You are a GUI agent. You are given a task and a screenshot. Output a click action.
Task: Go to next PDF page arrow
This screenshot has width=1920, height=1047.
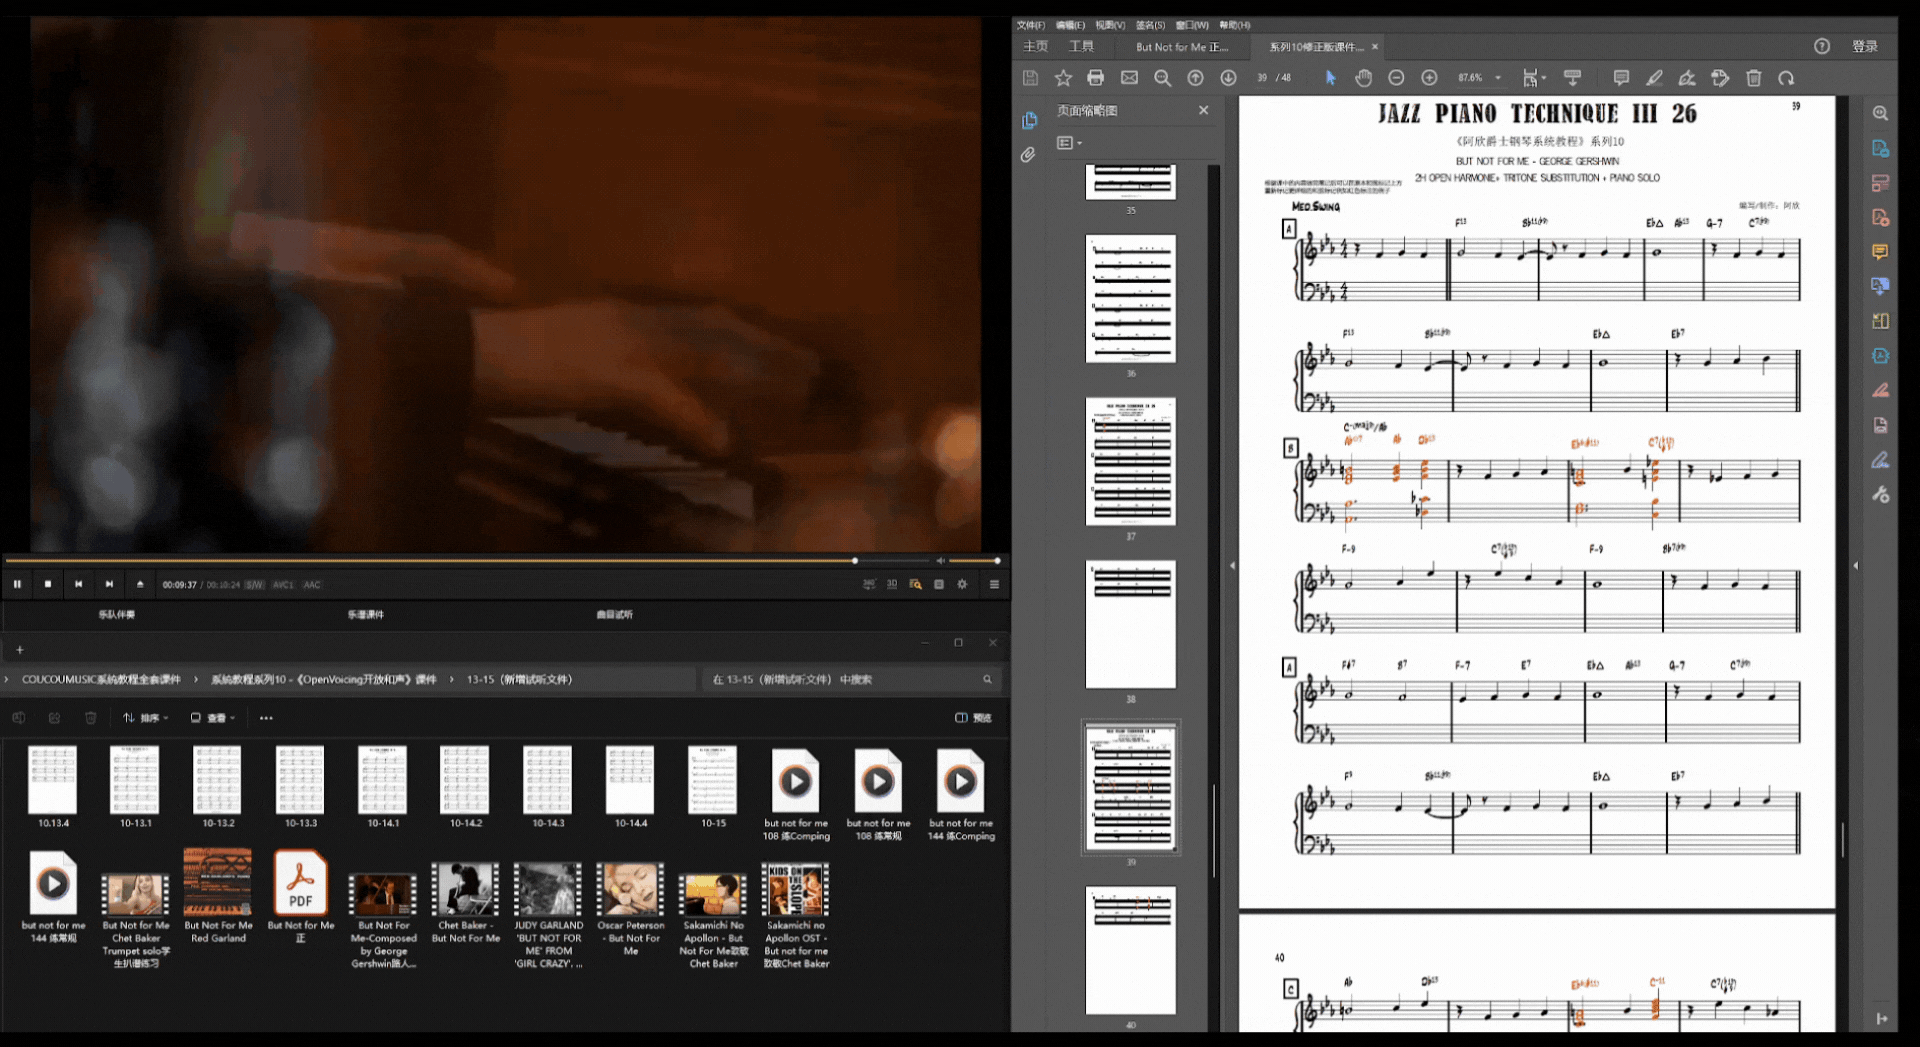pos(1228,78)
